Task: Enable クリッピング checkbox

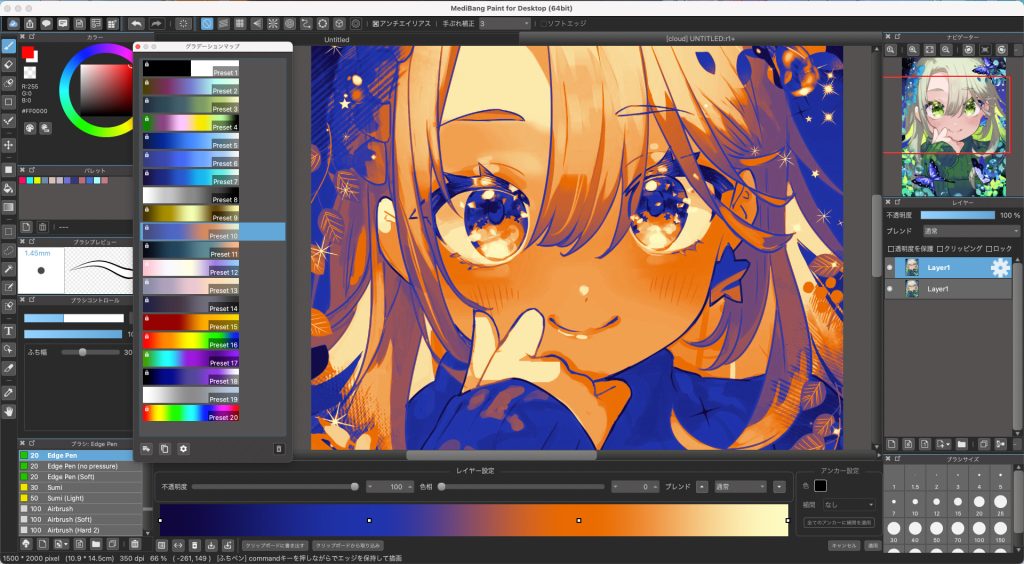Action: tap(940, 249)
